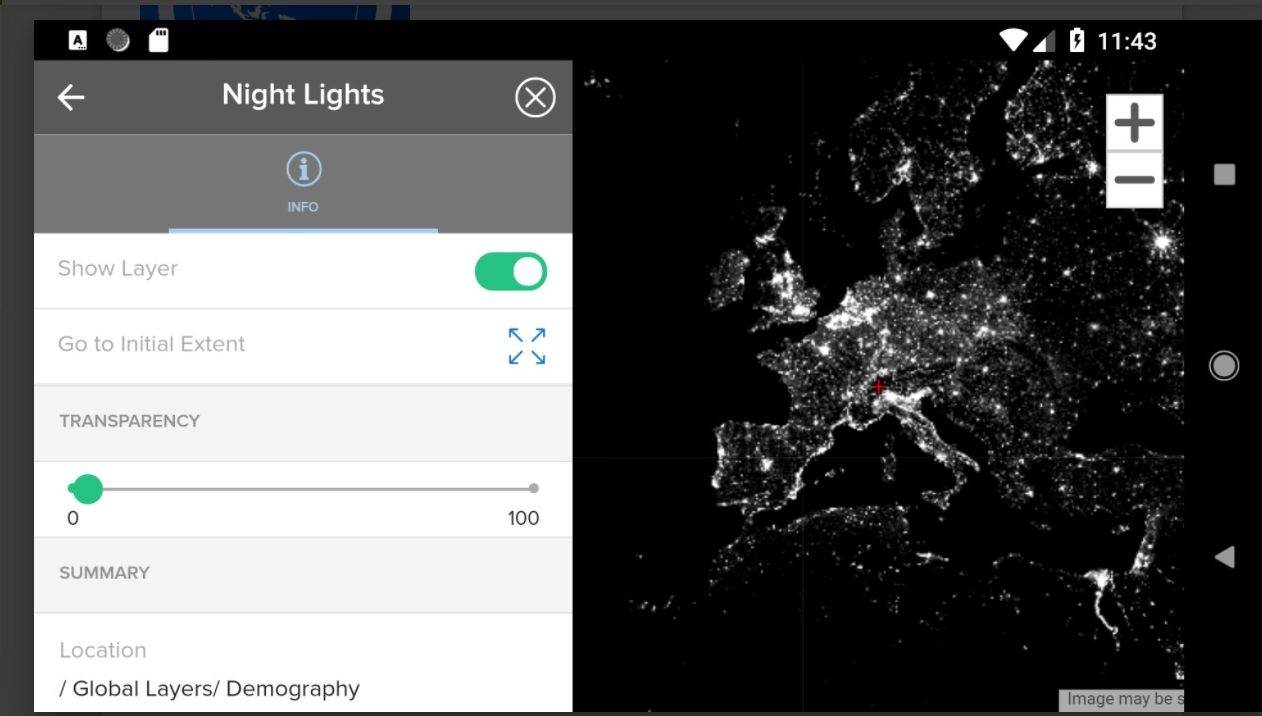This screenshot has height=716, width=1262.
Task: Turn off the Show Layer switch
Action: click(x=511, y=271)
